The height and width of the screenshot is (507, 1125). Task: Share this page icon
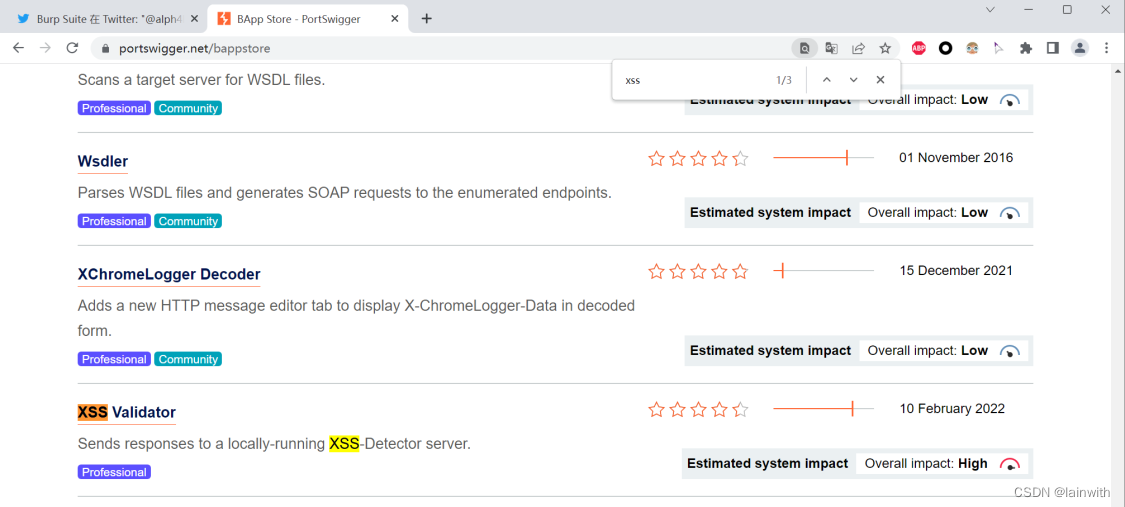click(x=858, y=48)
